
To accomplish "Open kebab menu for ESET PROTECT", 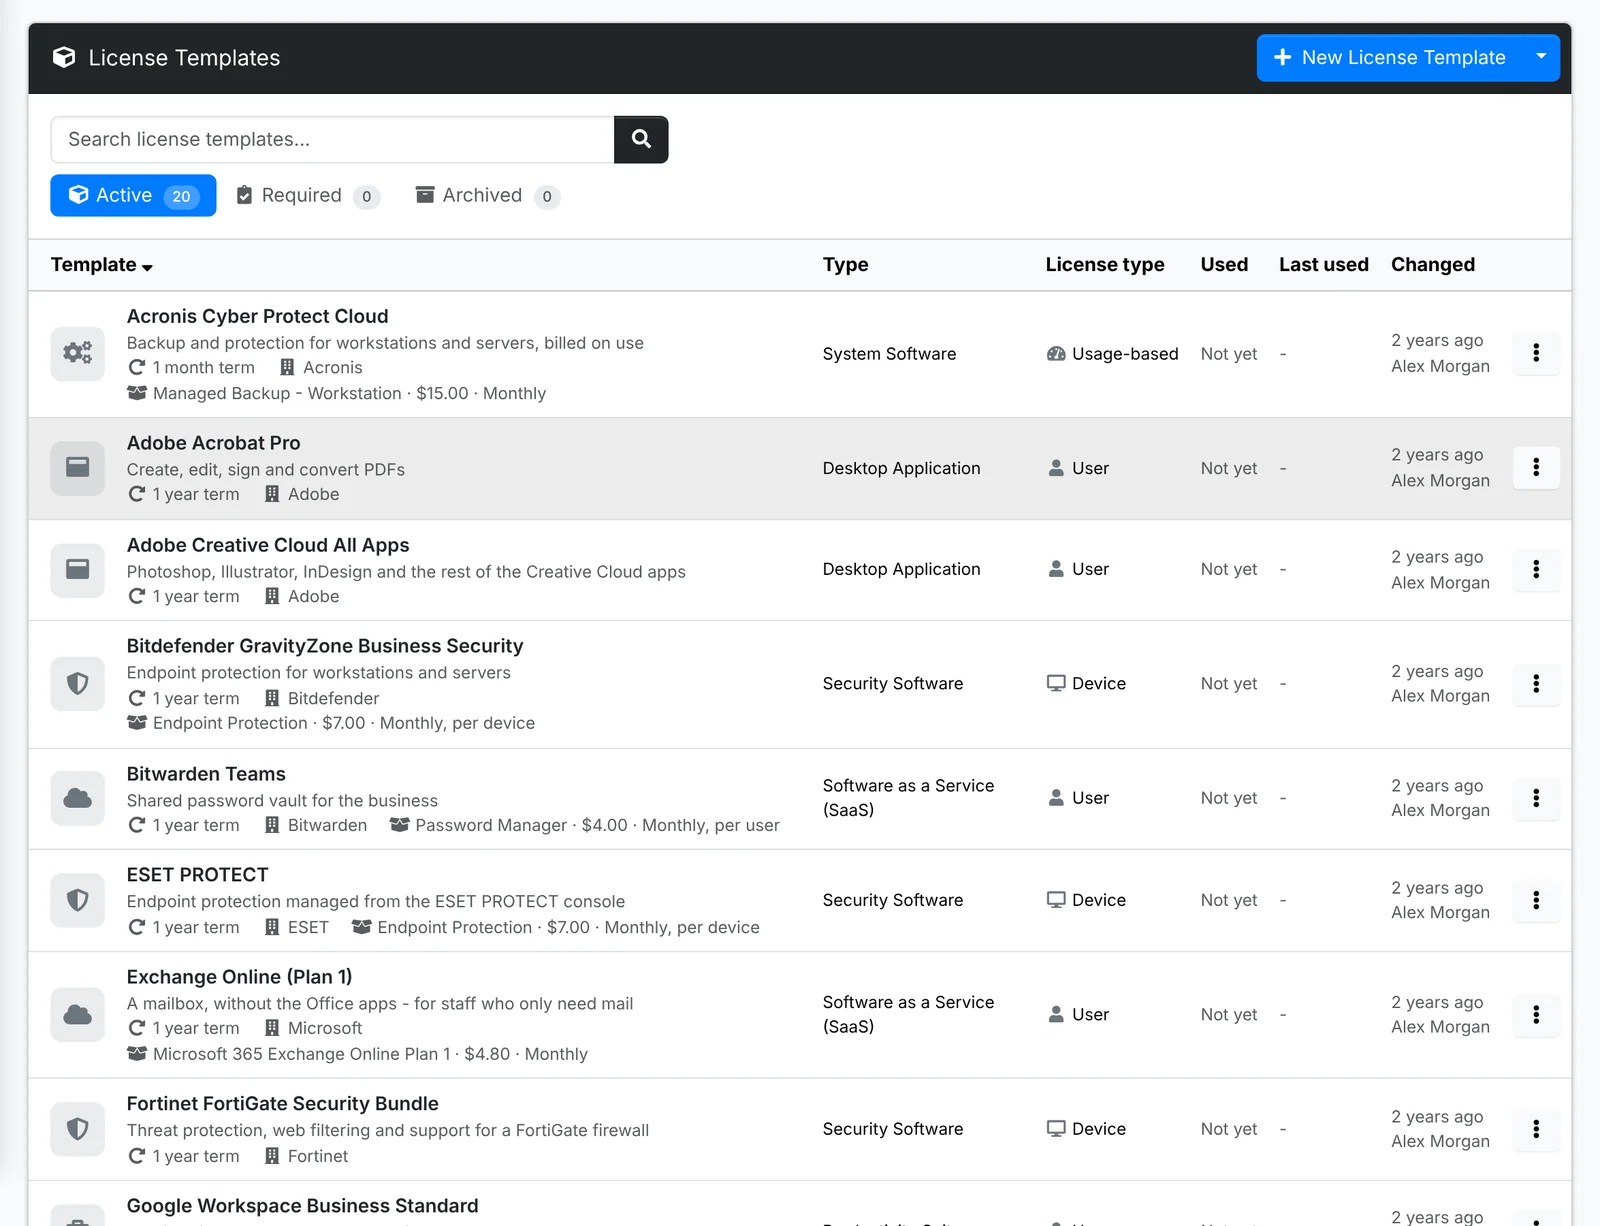I will point(1536,900).
